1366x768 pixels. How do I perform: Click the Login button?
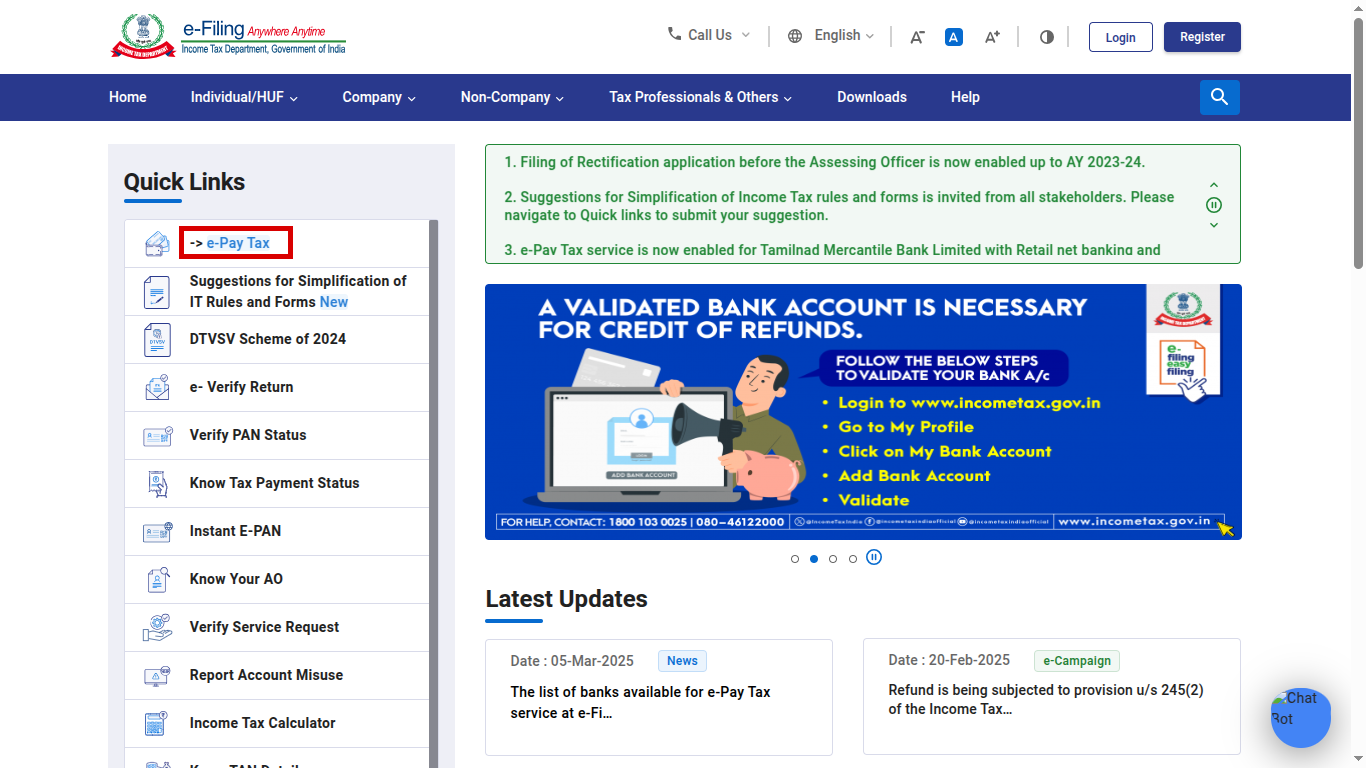(x=1120, y=37)
